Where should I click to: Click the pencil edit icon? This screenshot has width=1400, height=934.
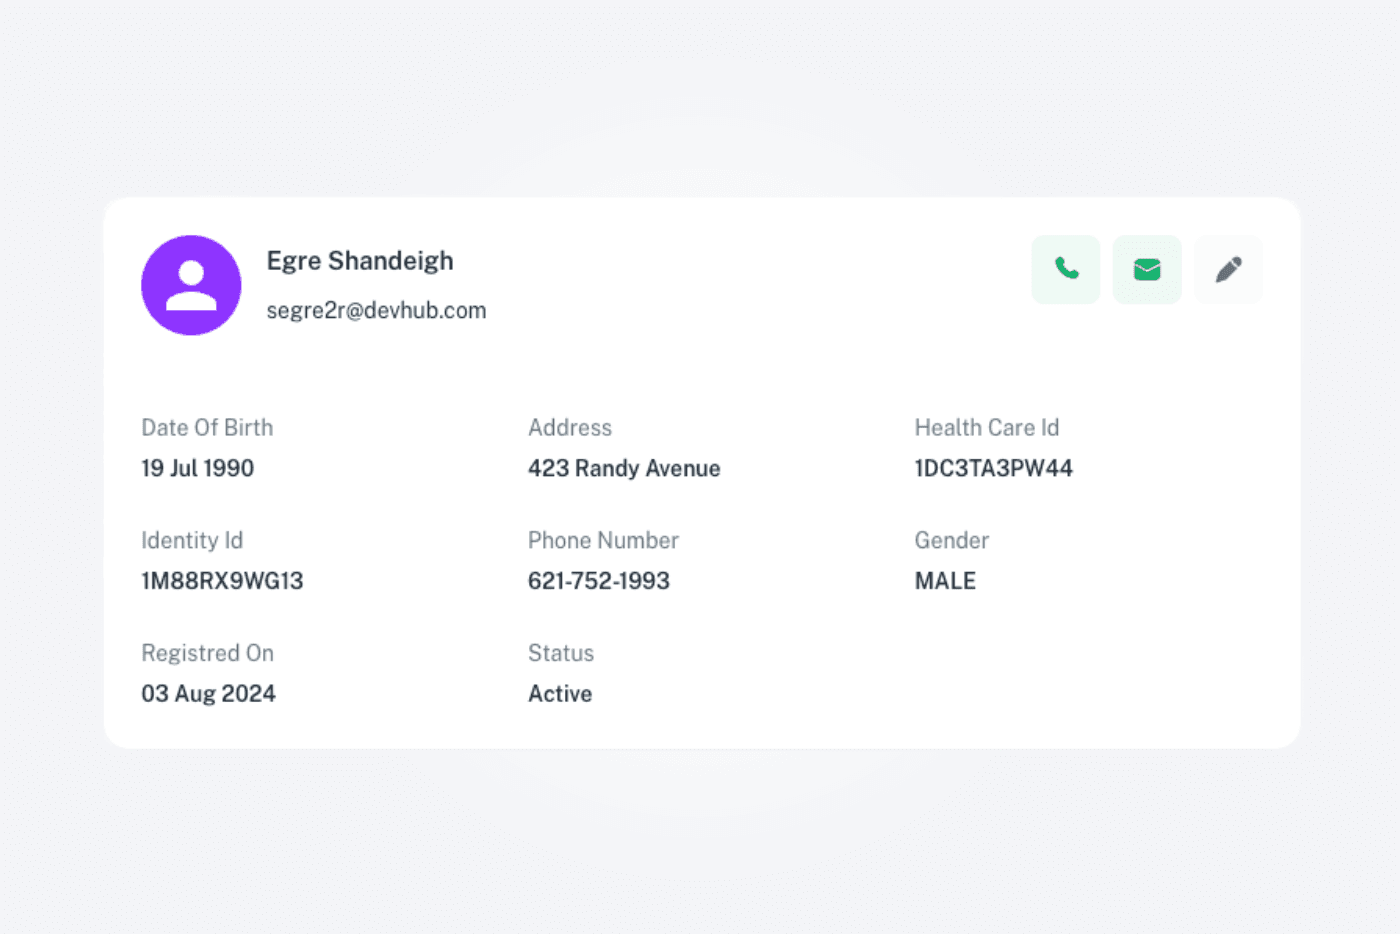tap(1228, 269)
